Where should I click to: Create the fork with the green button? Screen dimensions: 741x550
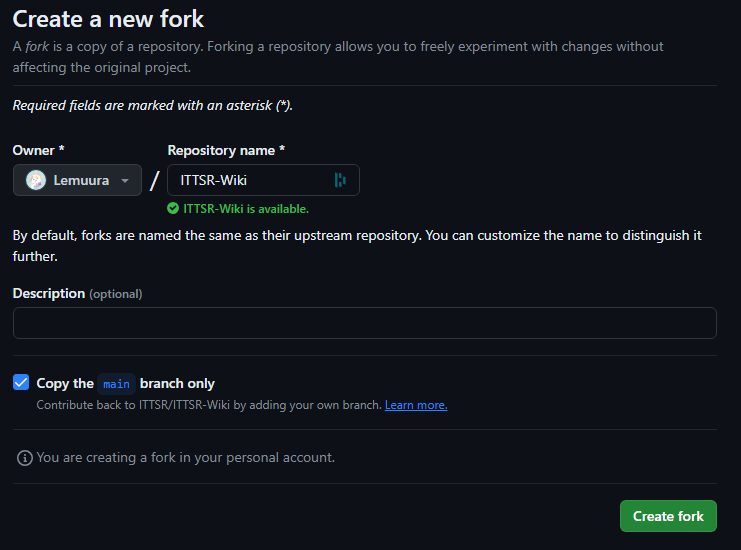point(668,516)
